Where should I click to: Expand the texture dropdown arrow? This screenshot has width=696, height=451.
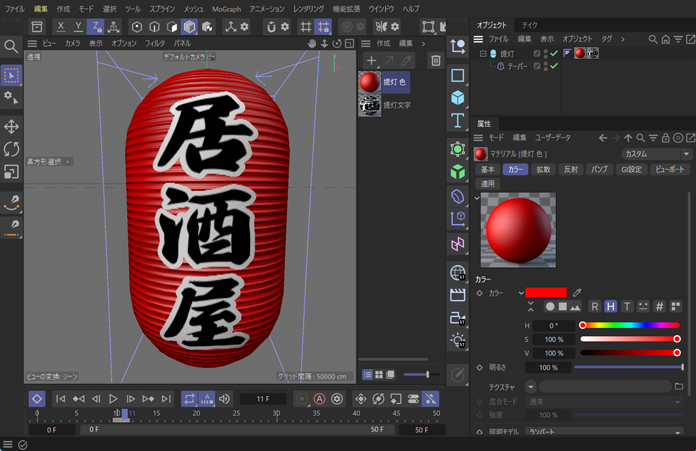[x=530, y=386]
